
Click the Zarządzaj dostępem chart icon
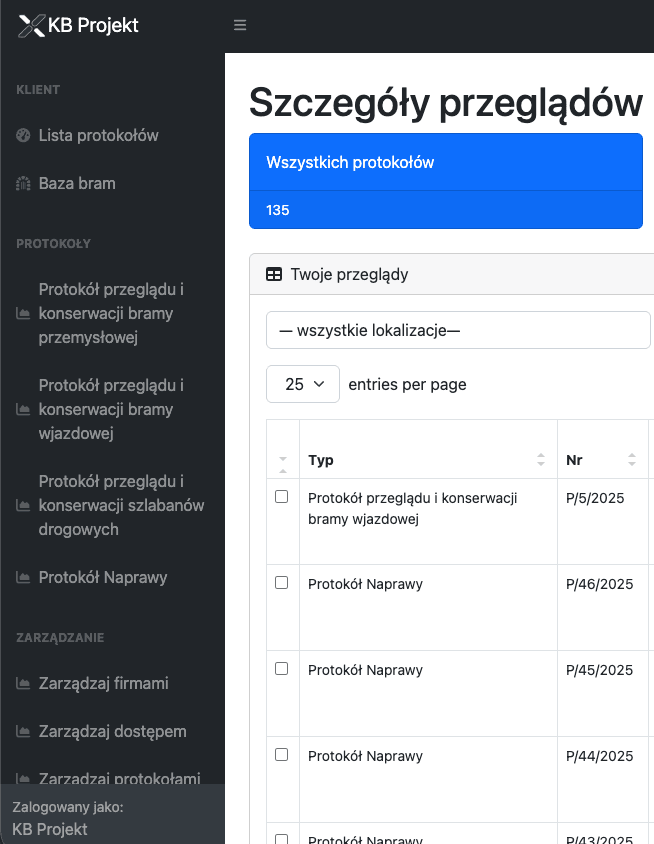coord(23,732)
